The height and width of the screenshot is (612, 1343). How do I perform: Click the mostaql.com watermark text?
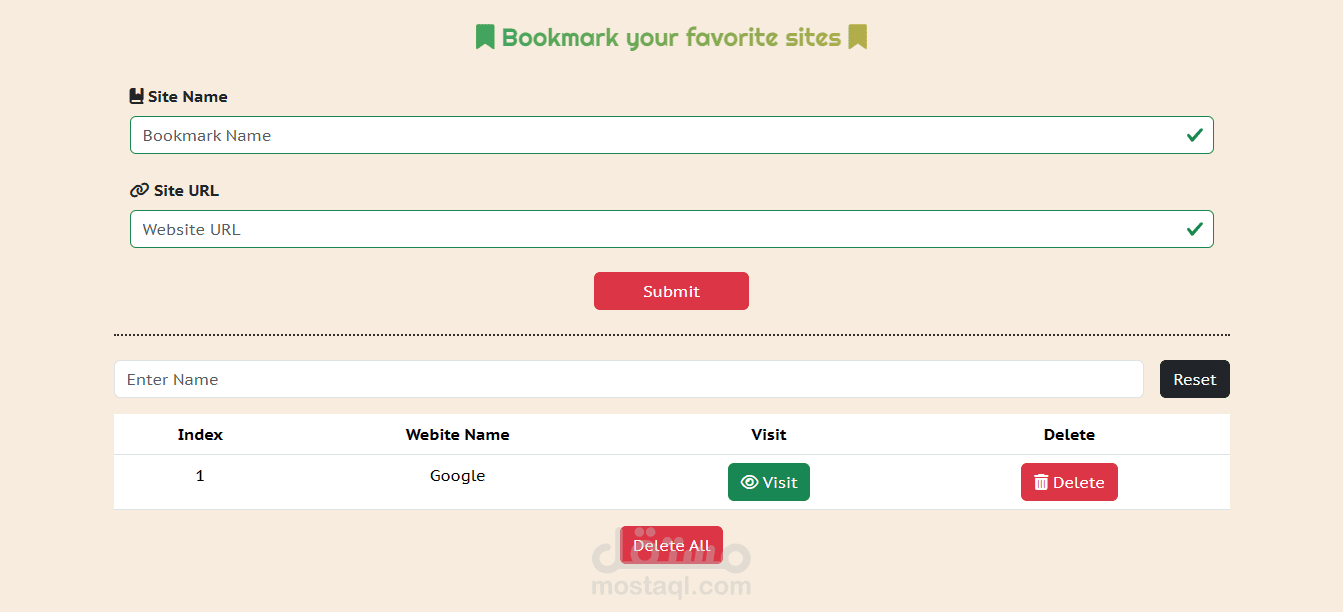(x=671, y=586)
